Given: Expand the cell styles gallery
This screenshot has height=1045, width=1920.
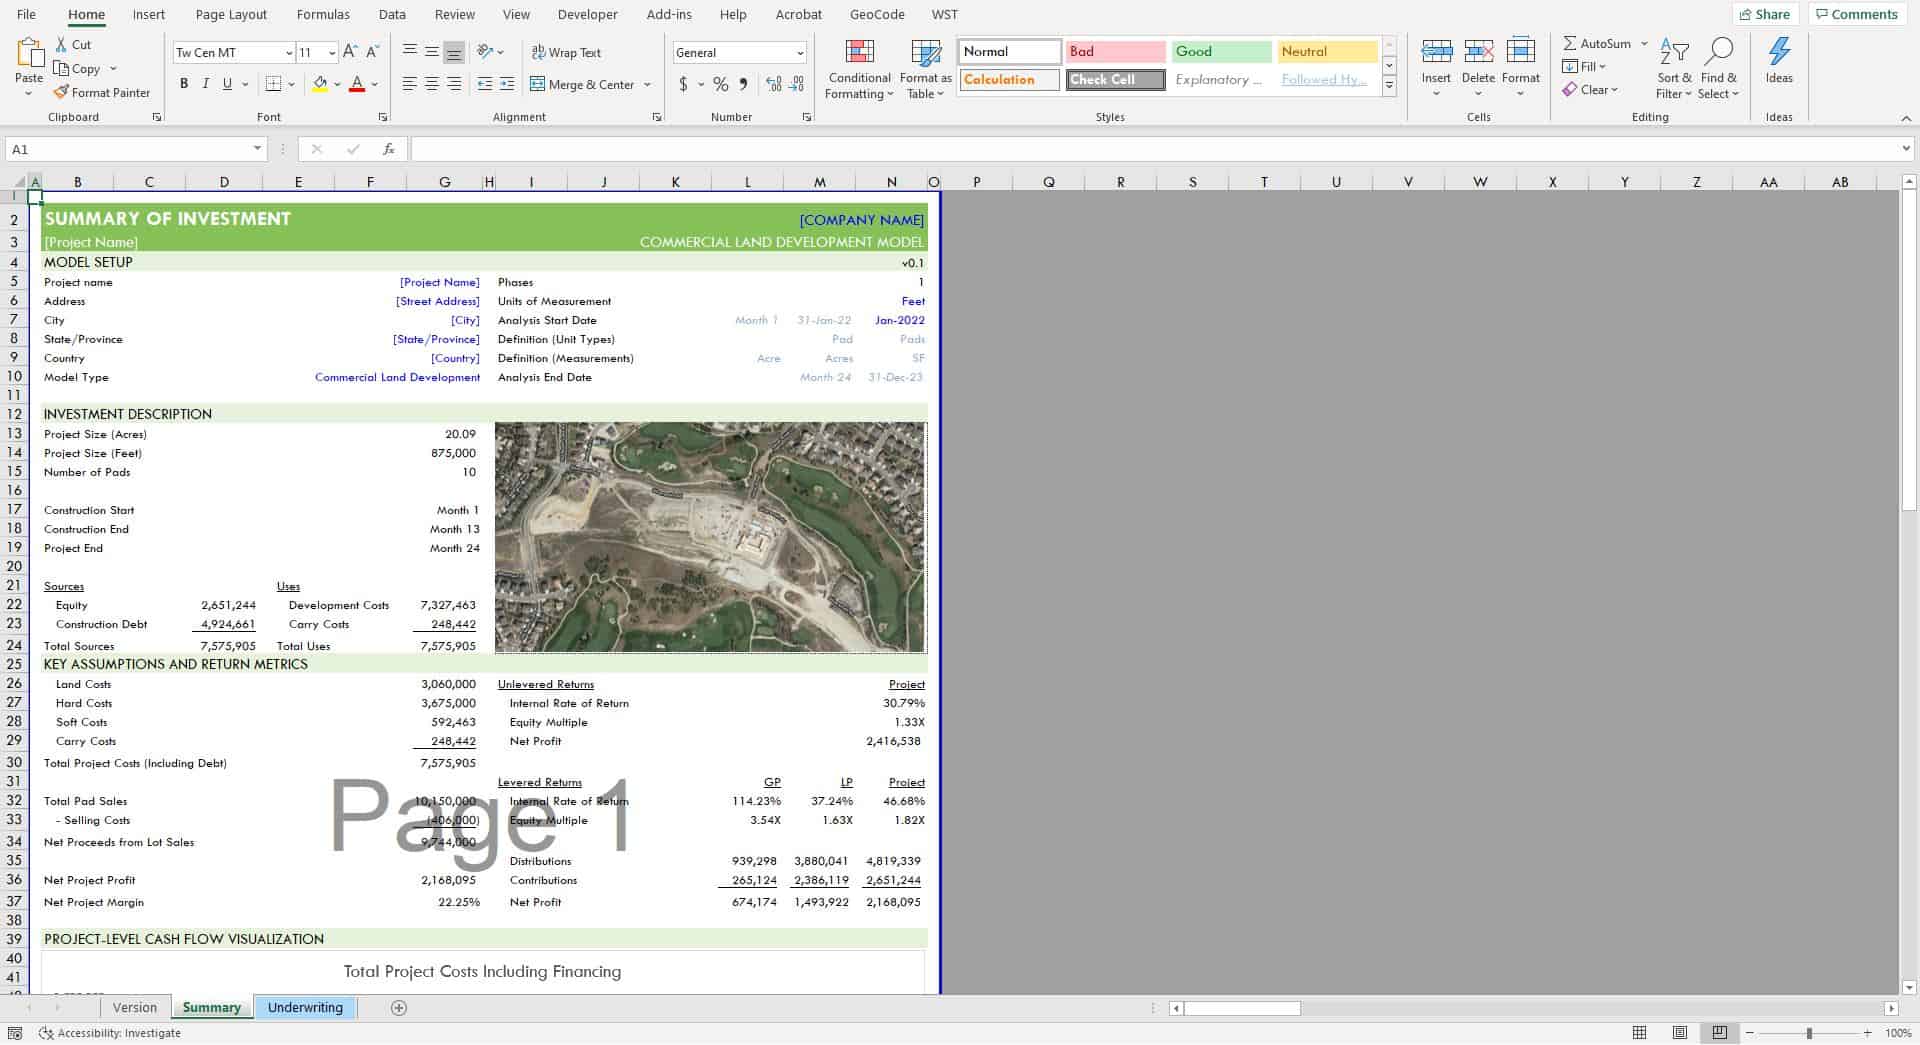Looking at the screenshot, I should (1388, 84).
